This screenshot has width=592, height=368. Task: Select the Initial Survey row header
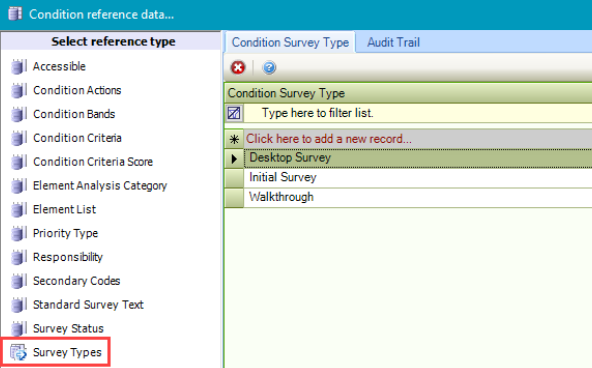click(234, 178)
